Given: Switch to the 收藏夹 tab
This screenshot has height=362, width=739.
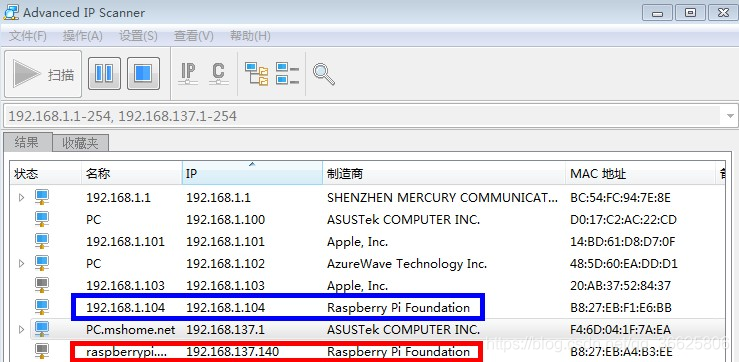Looking at the screenshot, I should click(80, 143).
